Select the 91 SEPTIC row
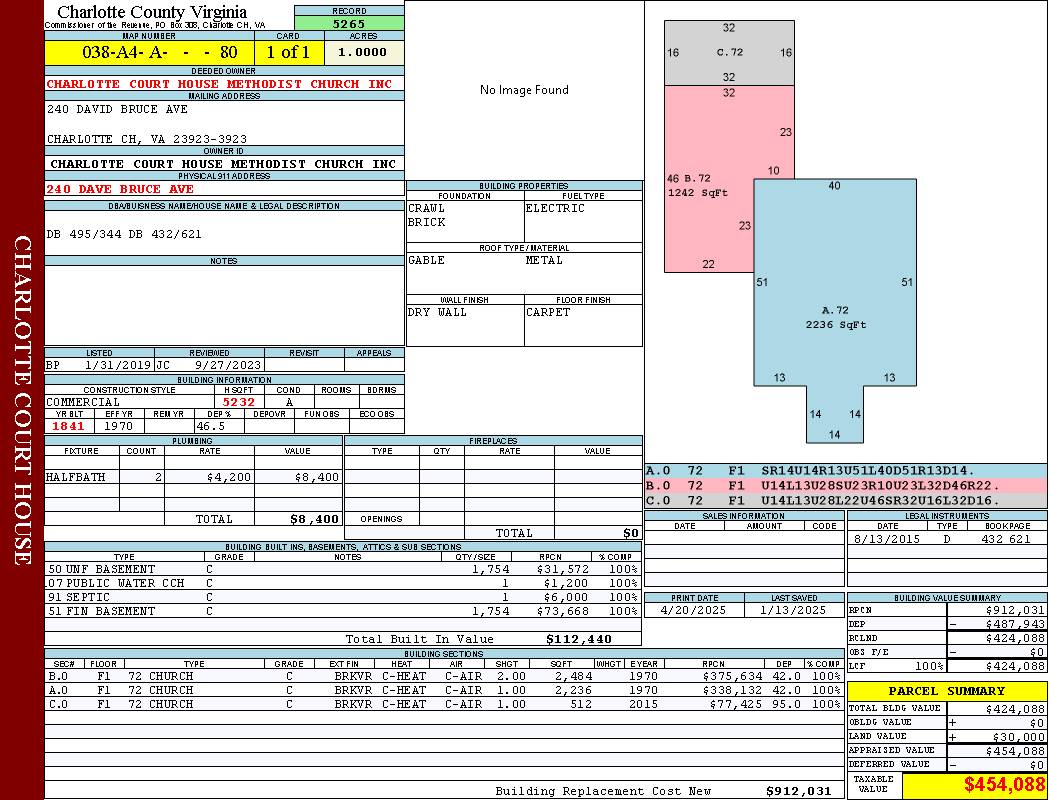Viewport: 1050px width, 800px height. 343,597
